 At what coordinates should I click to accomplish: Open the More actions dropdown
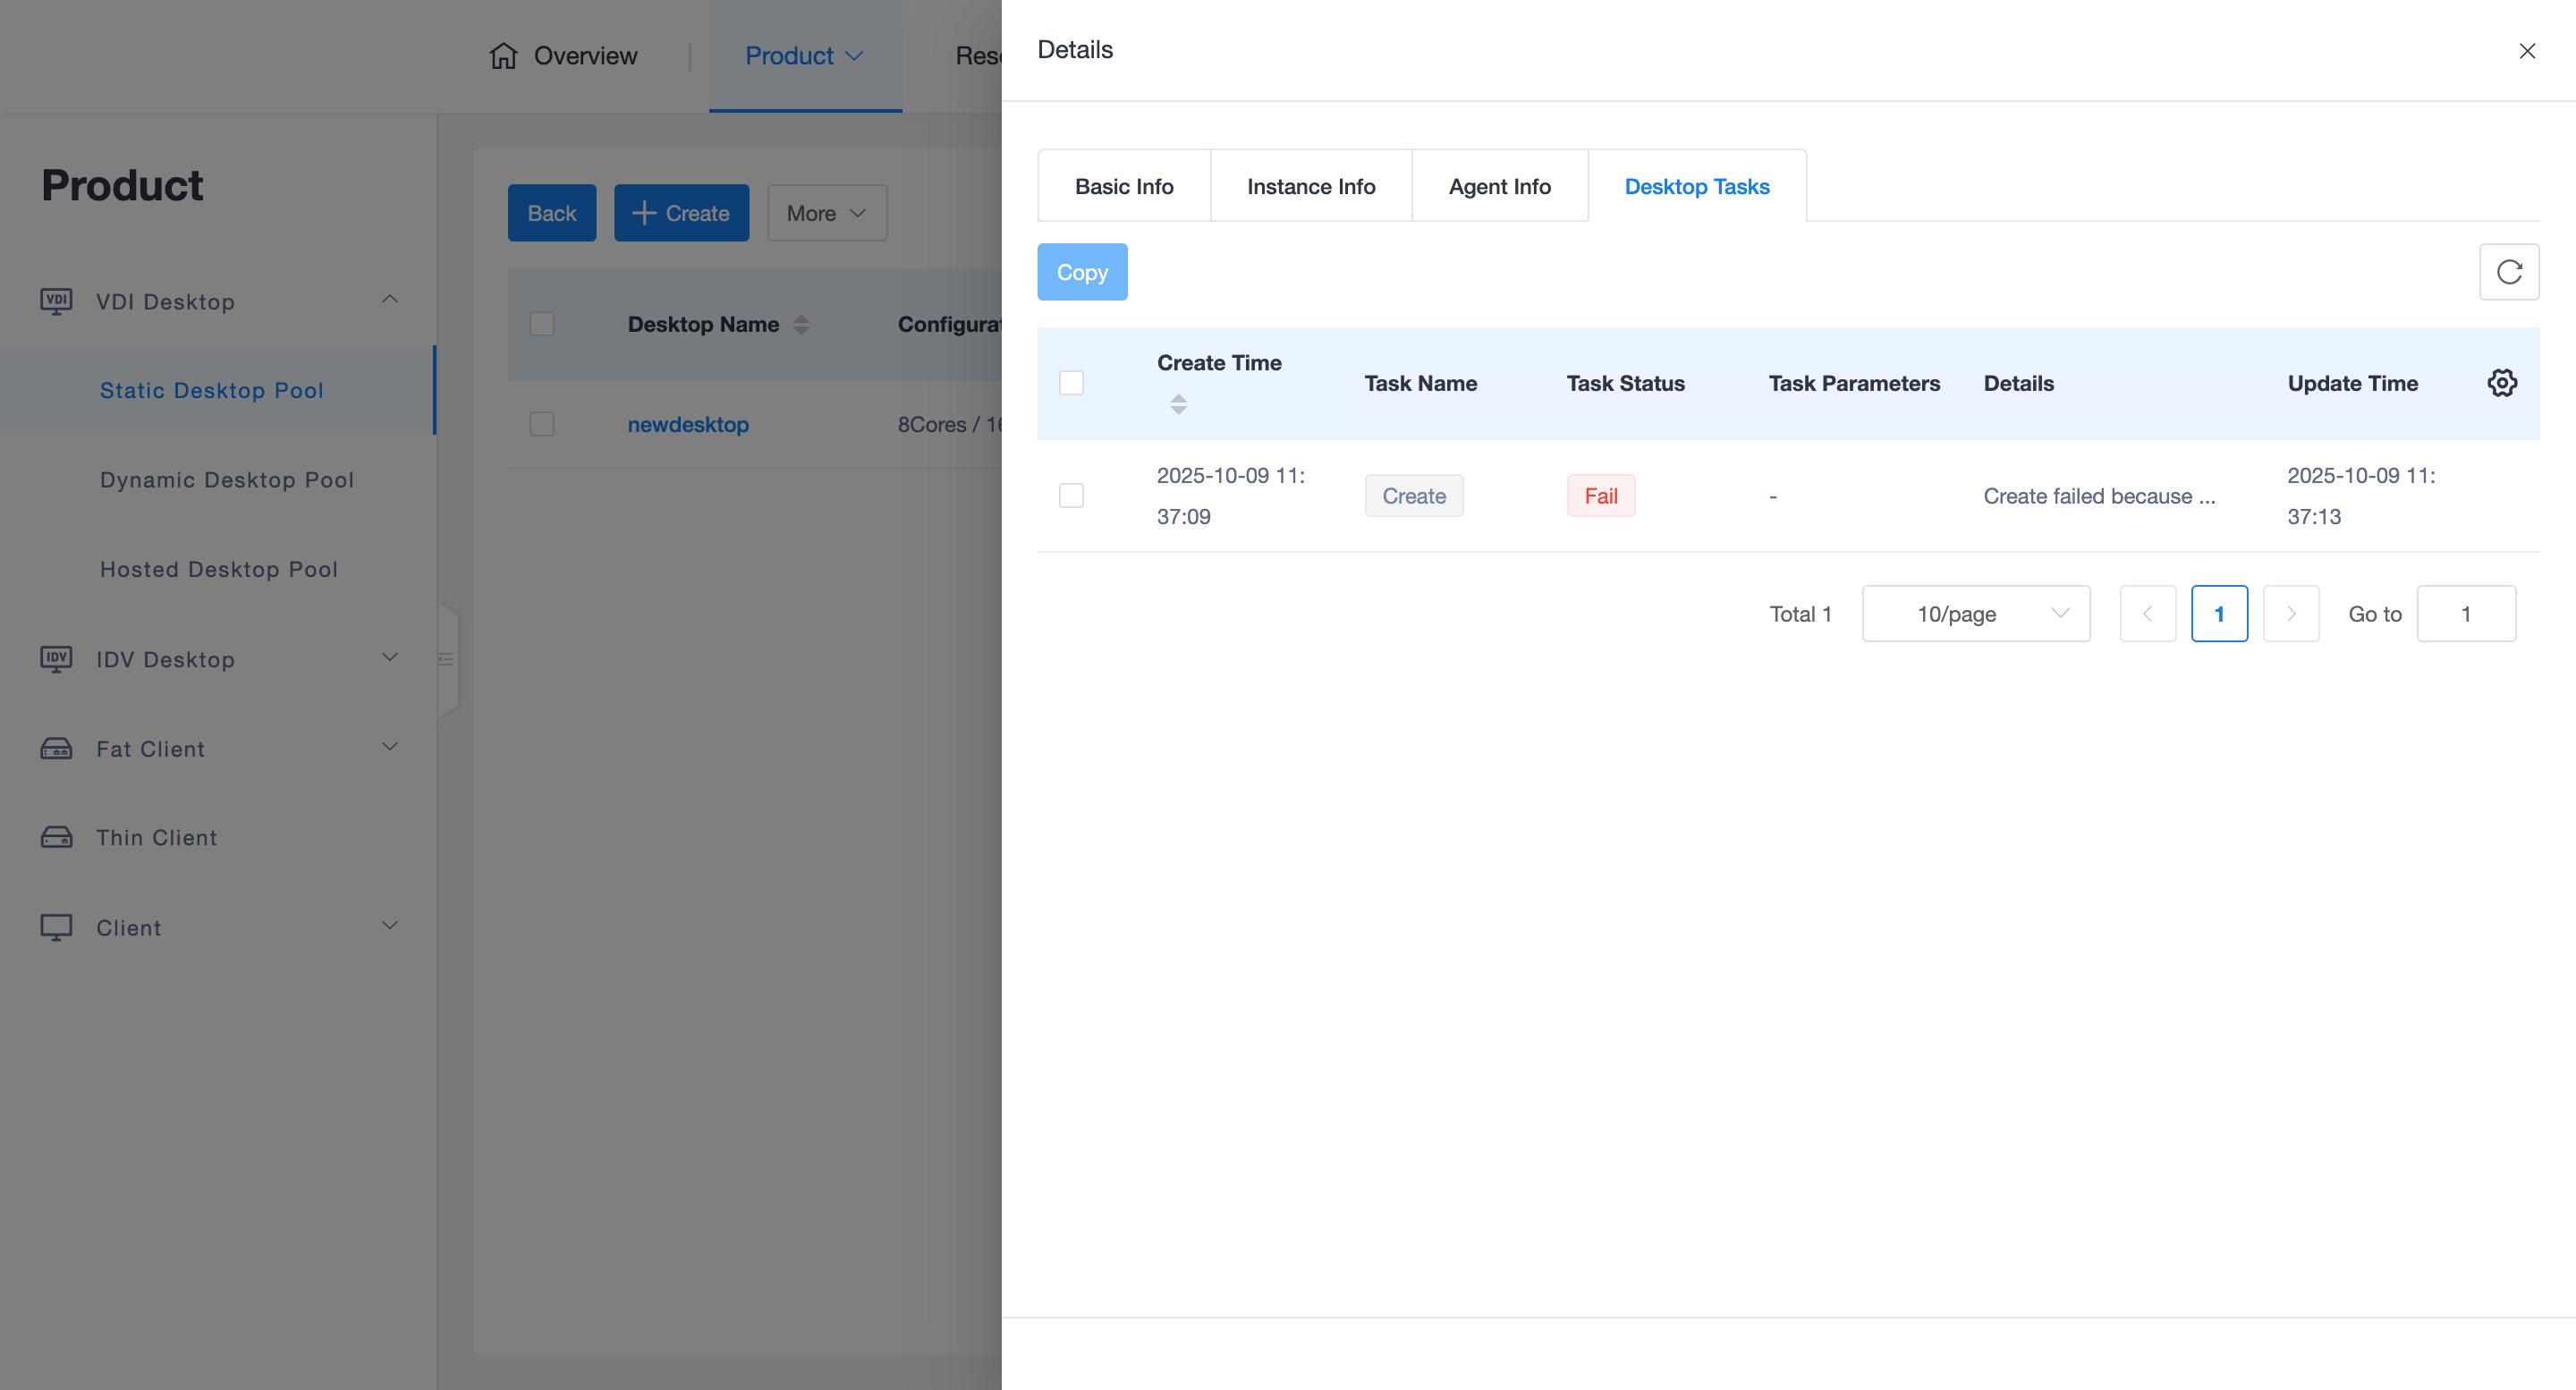click(826, 213)
